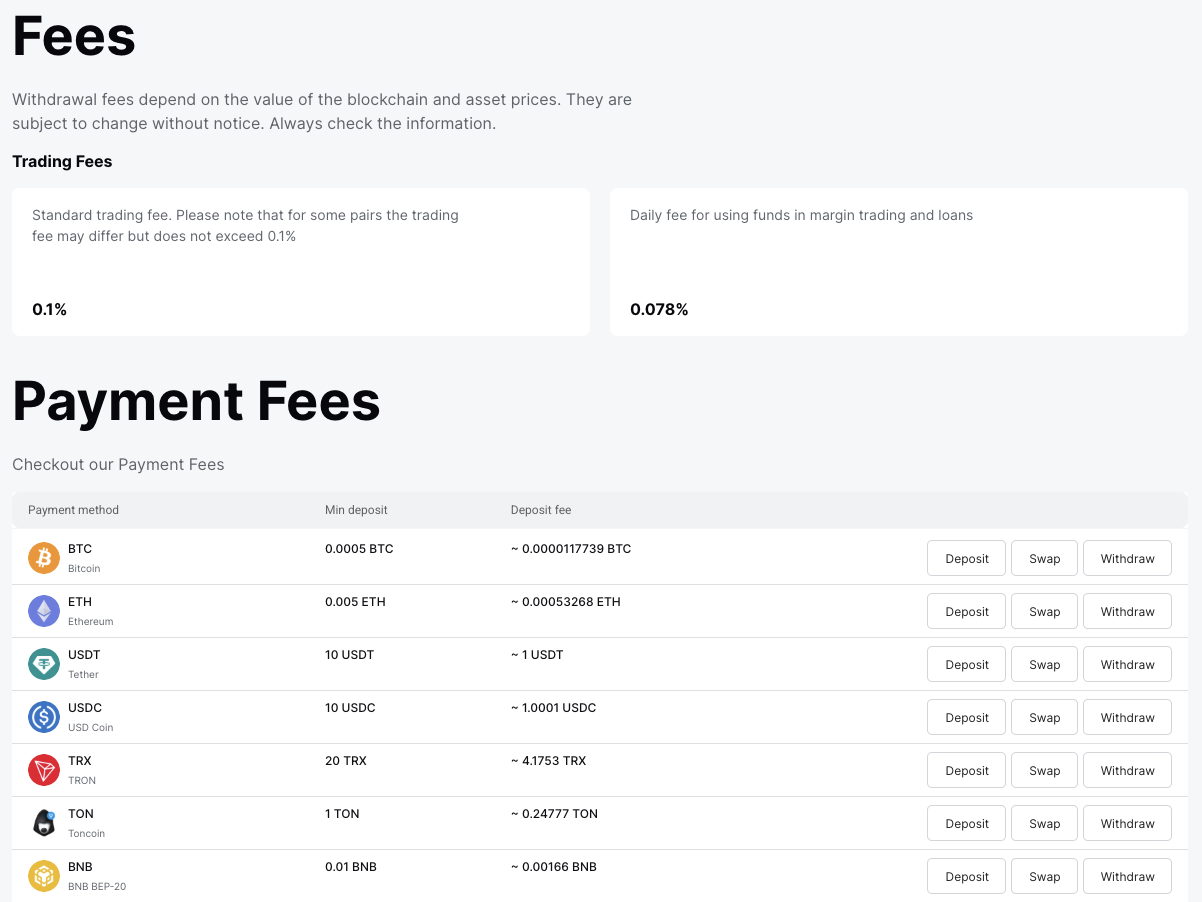The height and width of the screenshot is (902, 1202).
Task: Click the Deposit fee column header
Action: [541, 510]
